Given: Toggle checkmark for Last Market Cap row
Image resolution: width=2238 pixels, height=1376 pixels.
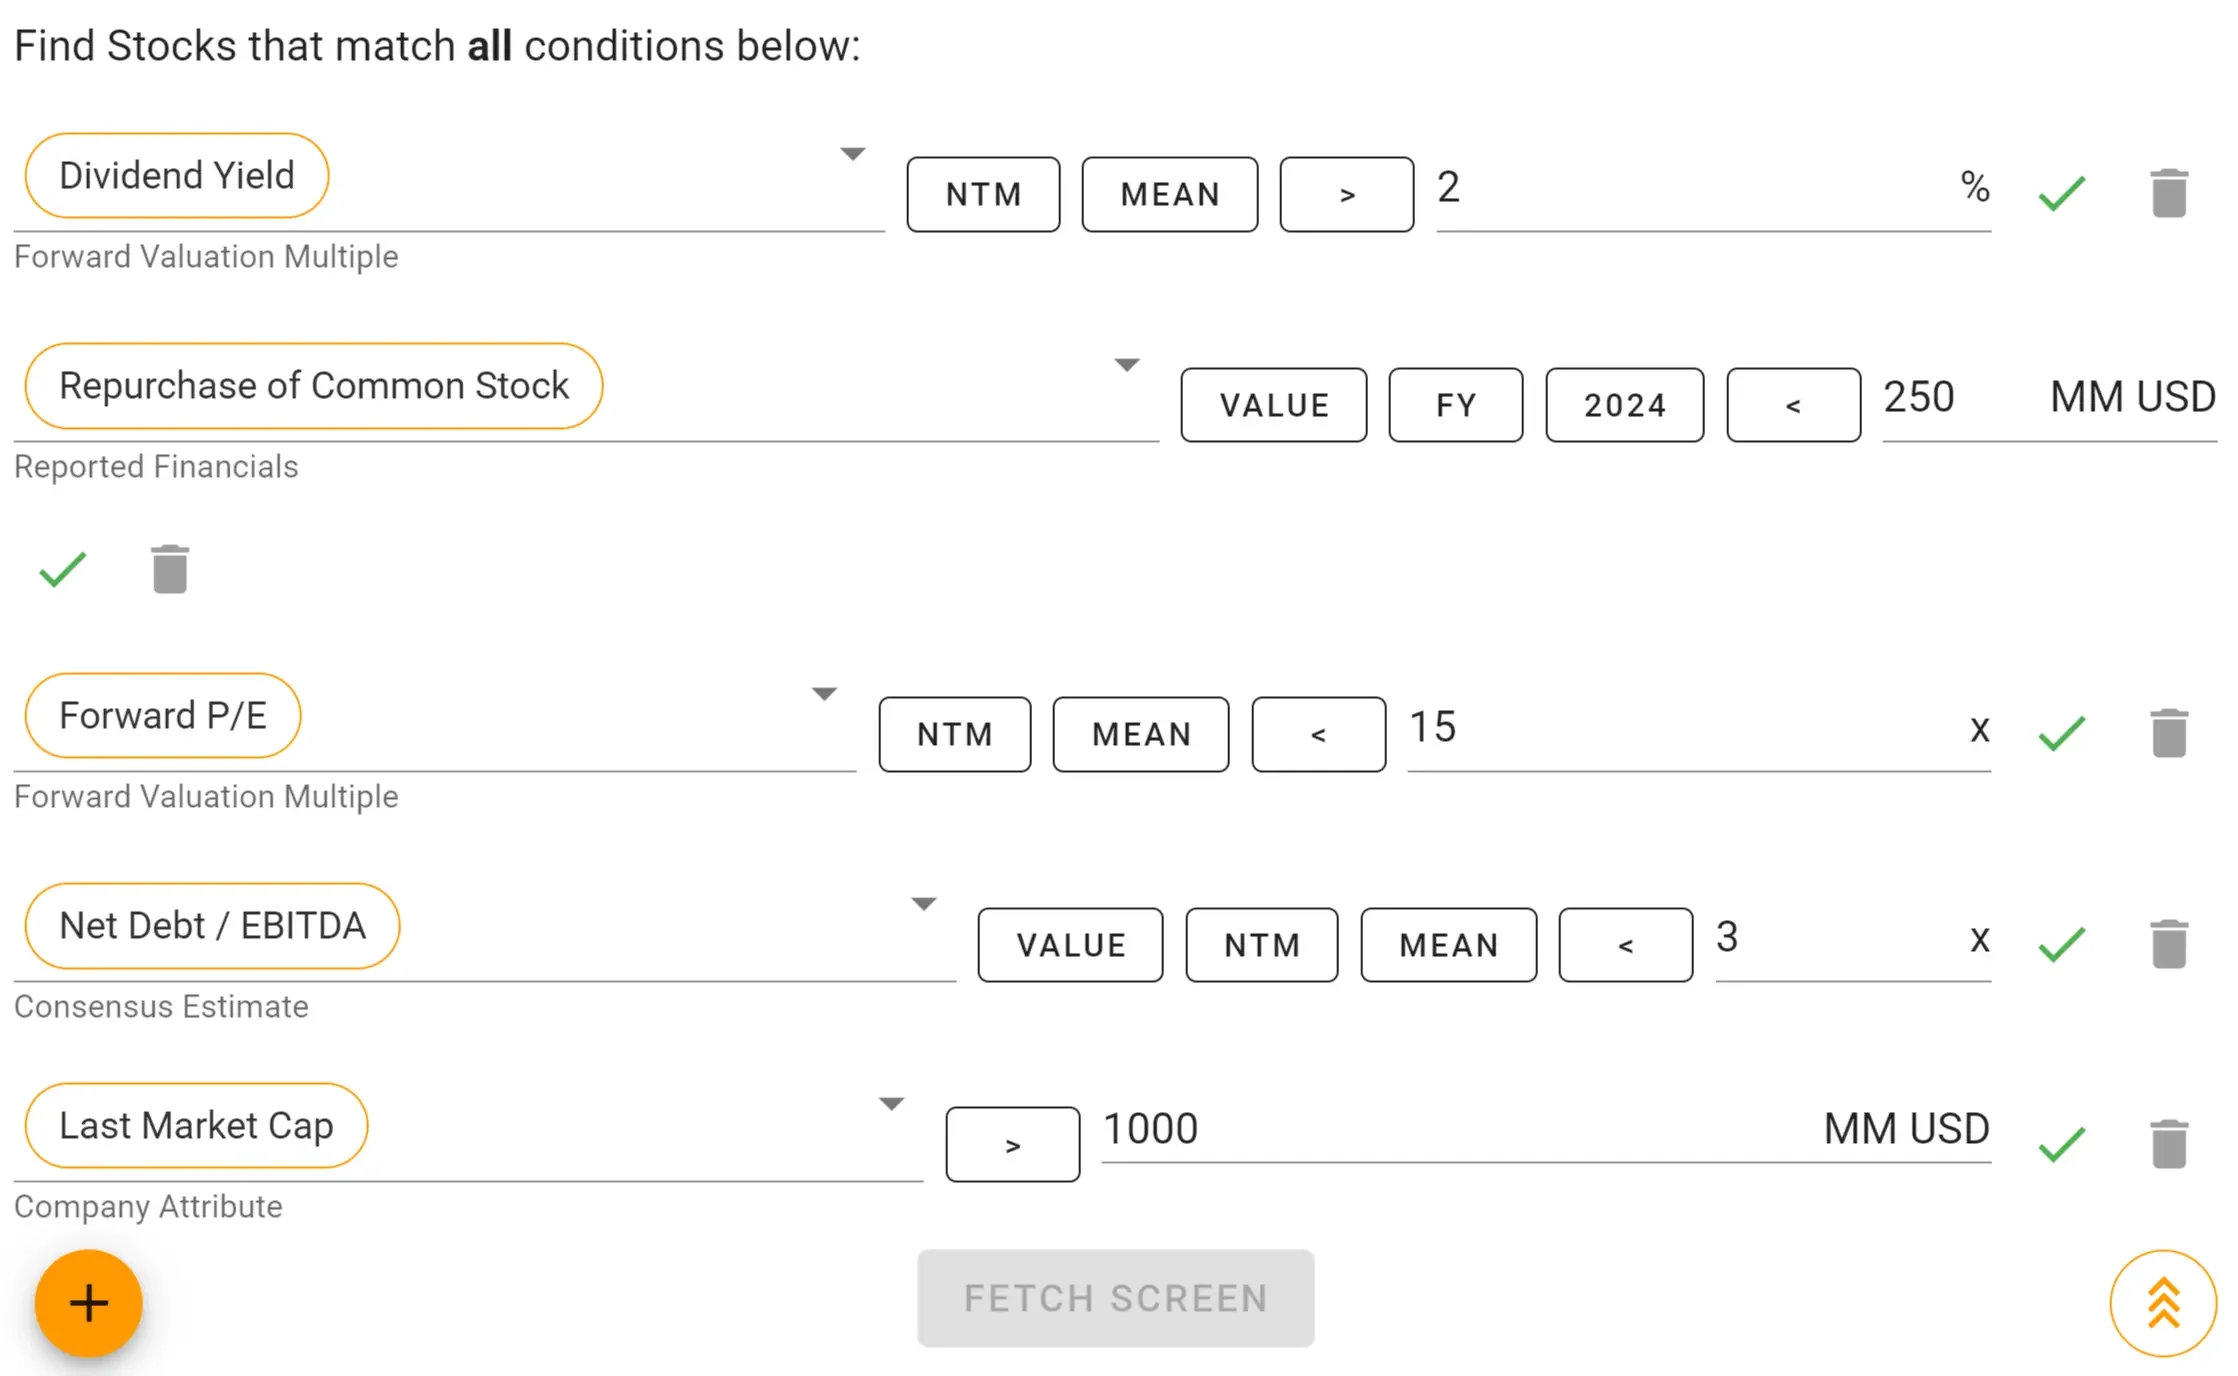Looking at the screenshot, I should pos(2061,1143).
